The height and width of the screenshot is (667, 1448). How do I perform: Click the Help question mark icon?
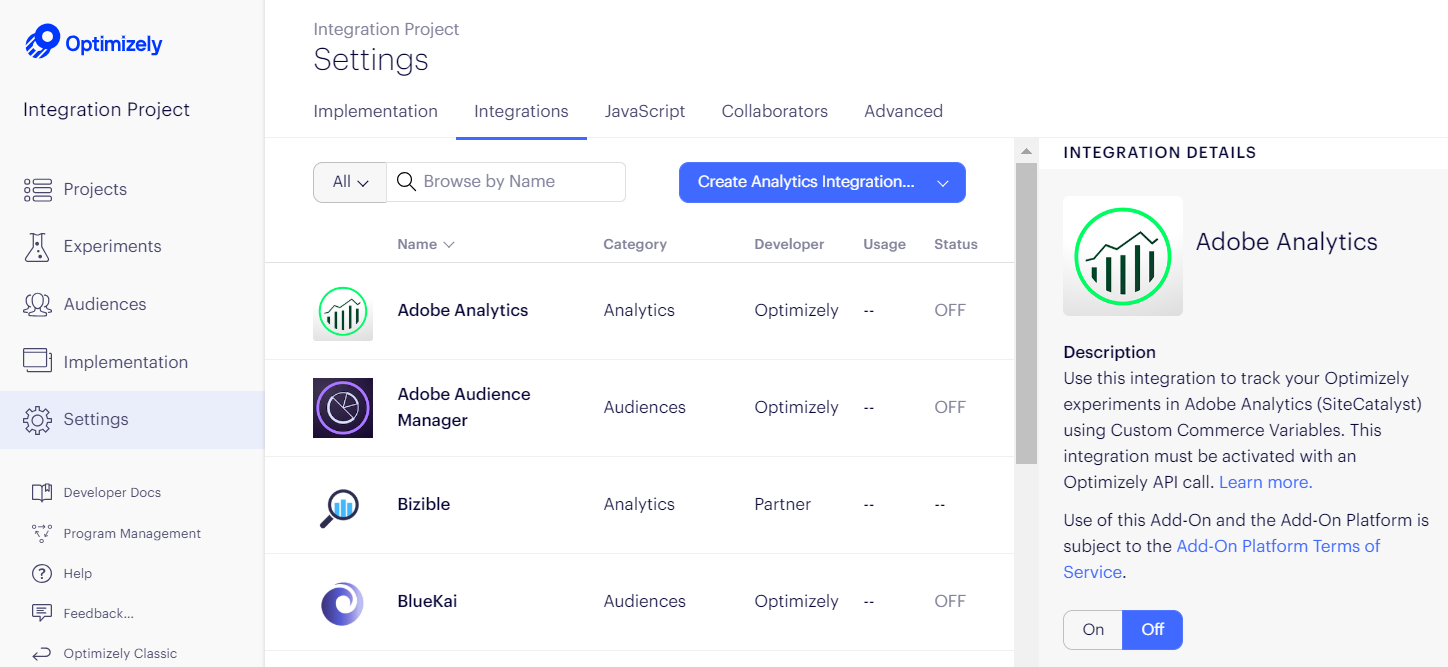tap(41, 574)
